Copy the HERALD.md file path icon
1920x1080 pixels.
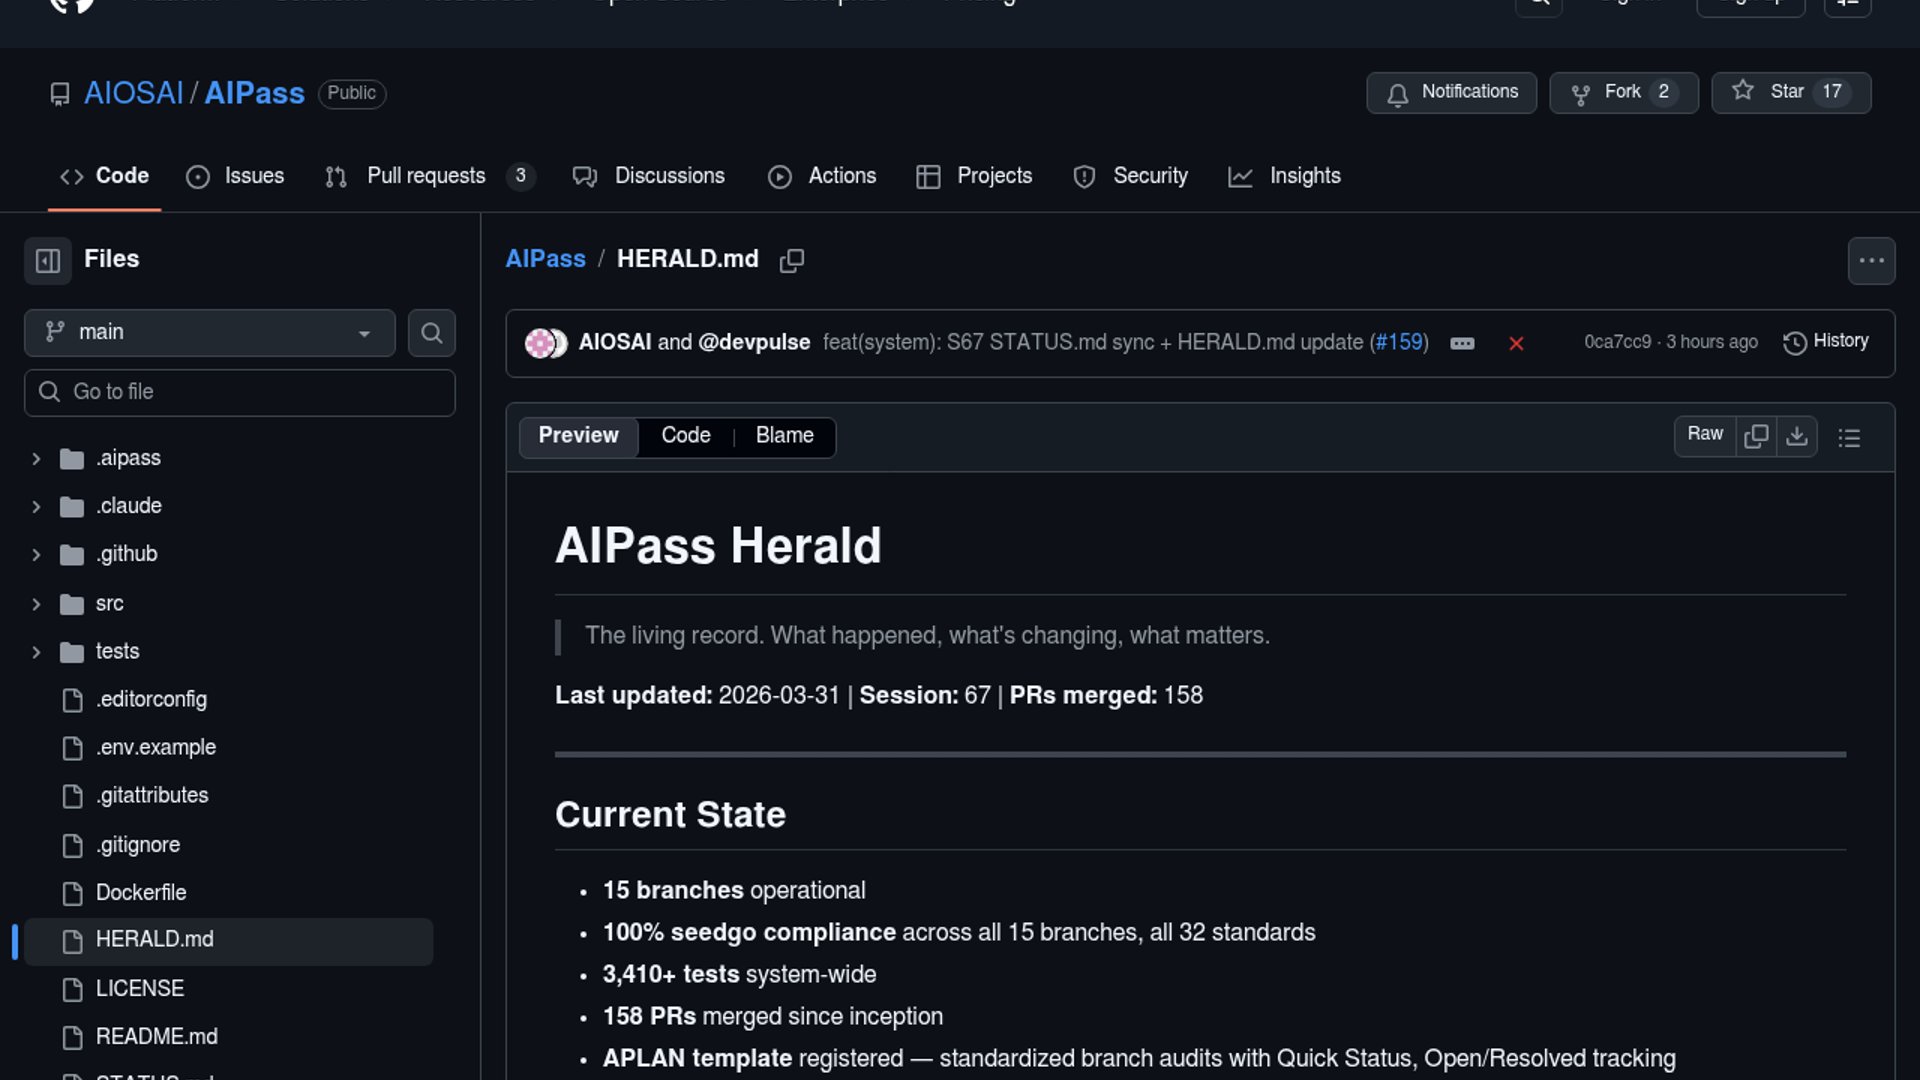coord(792,260)
